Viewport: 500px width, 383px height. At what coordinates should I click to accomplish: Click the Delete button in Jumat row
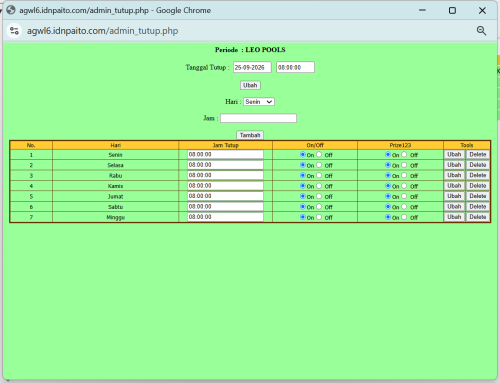pos(478,196)
